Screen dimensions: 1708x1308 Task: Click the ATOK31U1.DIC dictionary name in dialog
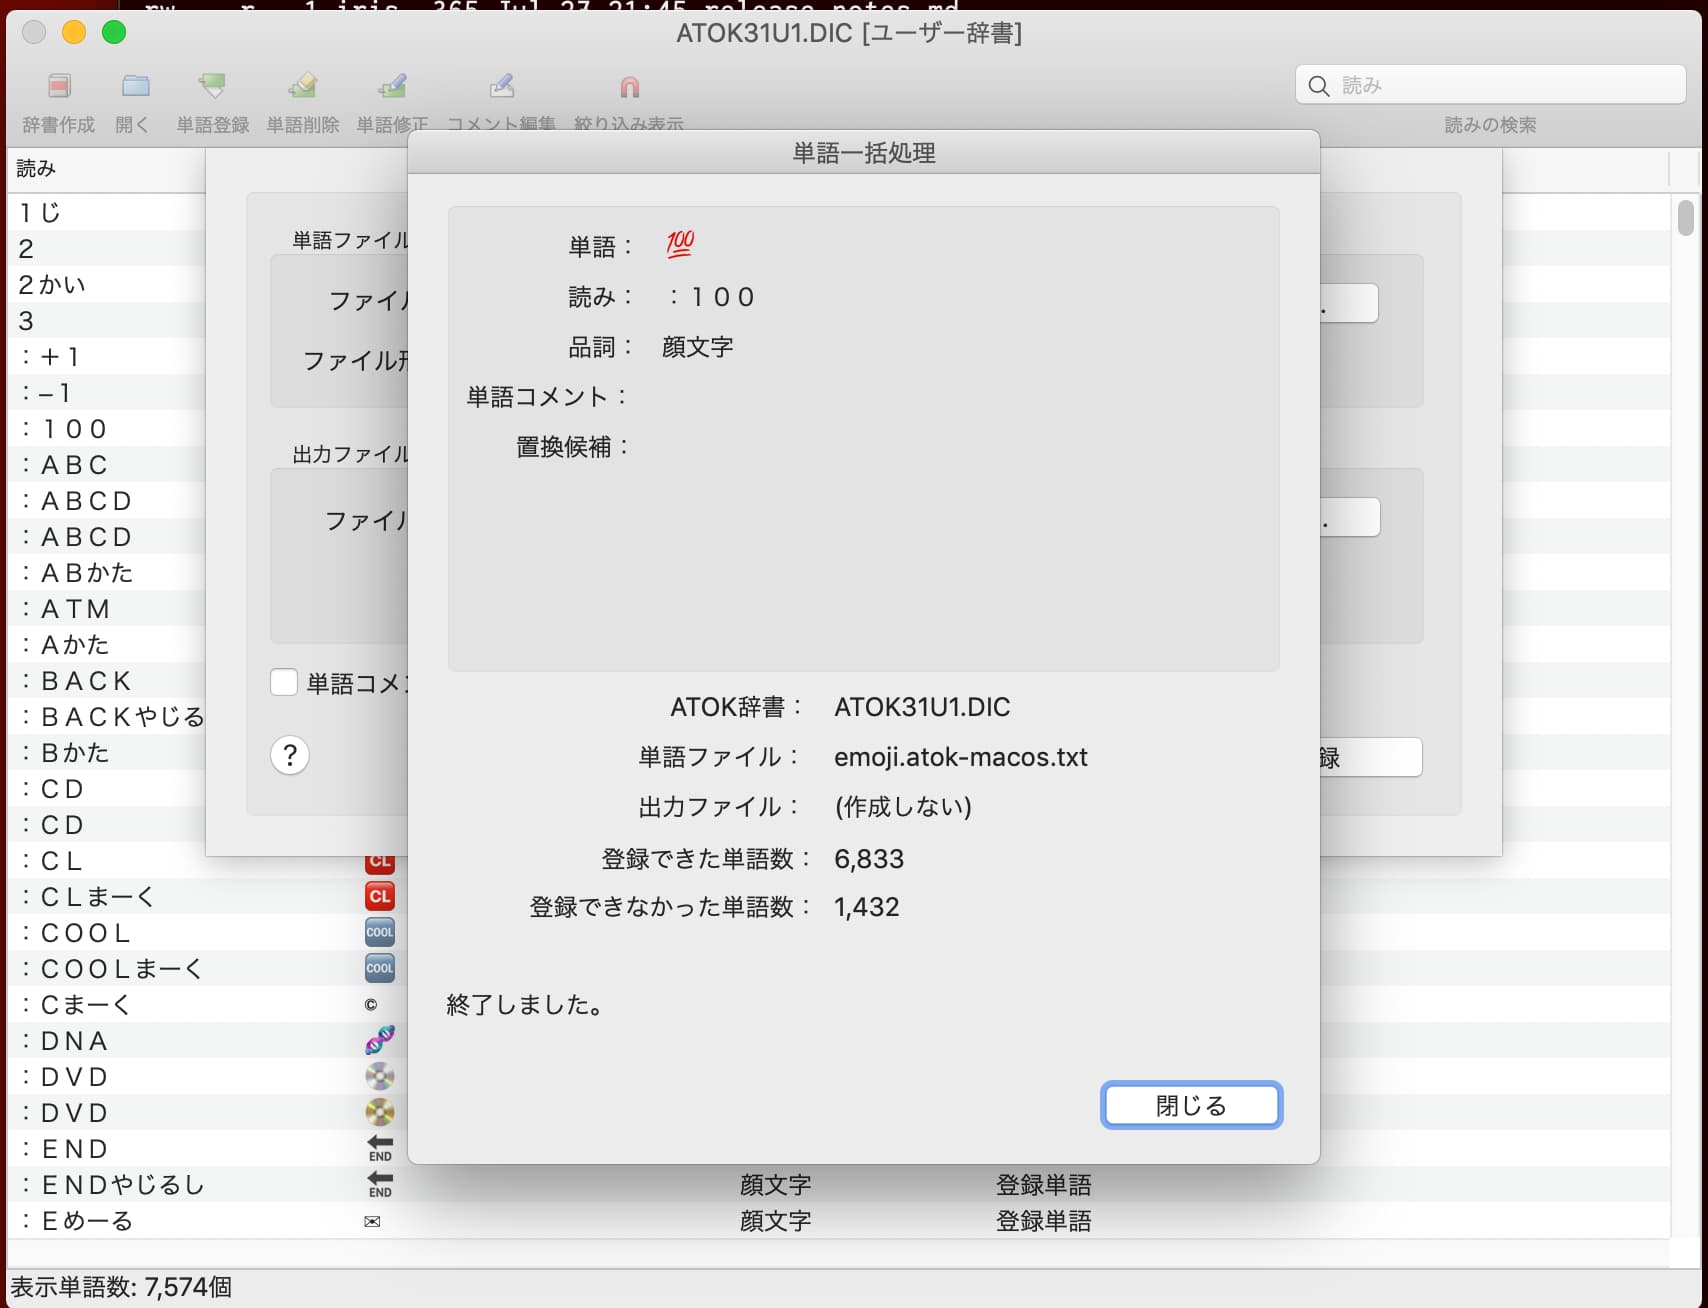coord(922,707)
